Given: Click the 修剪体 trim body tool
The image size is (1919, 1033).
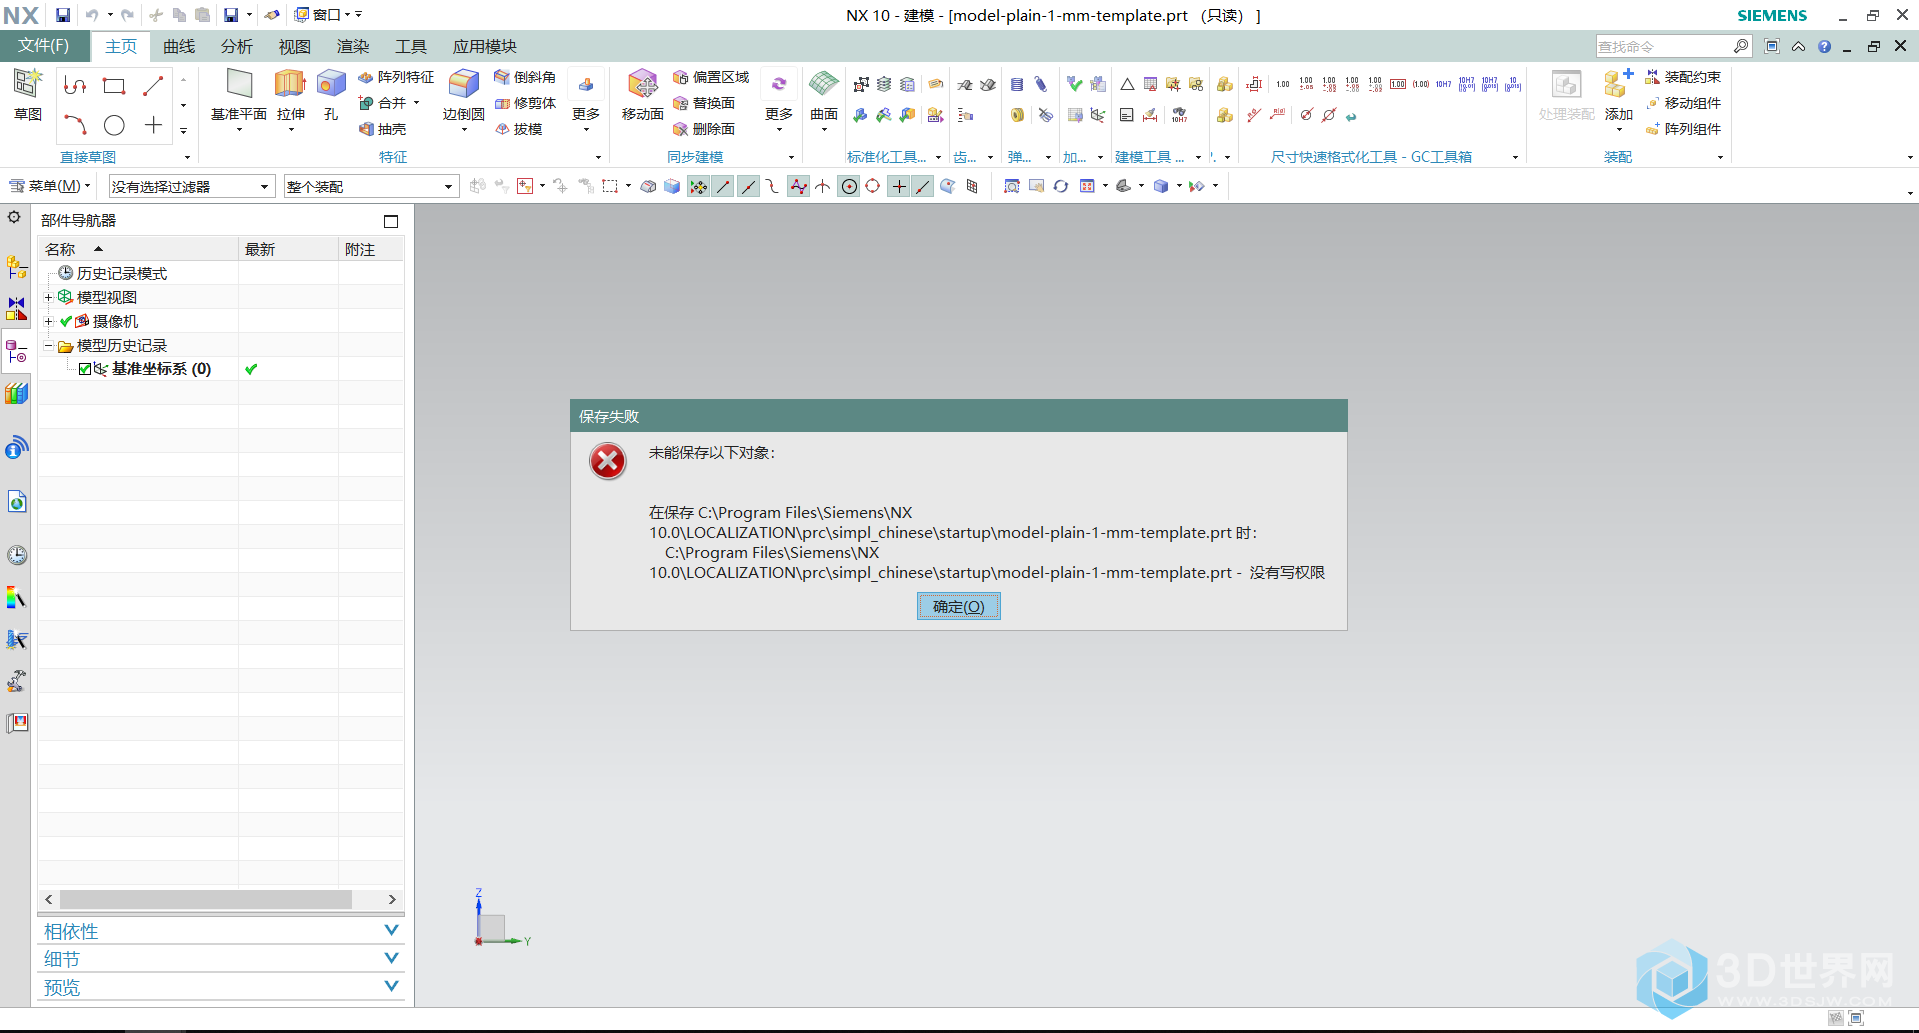Looking at the screenshot, I should [x=525, y=103].
